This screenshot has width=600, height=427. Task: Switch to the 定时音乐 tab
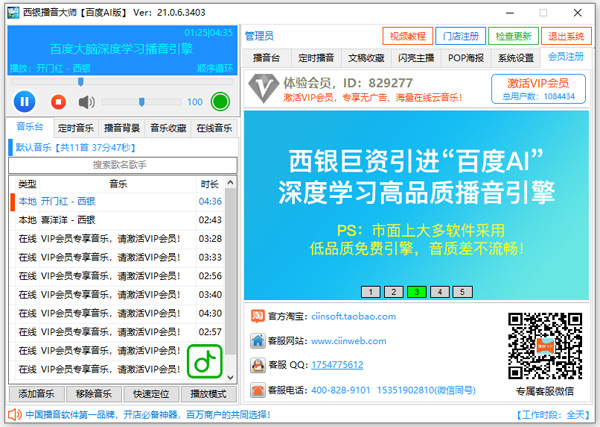point(76,128)
